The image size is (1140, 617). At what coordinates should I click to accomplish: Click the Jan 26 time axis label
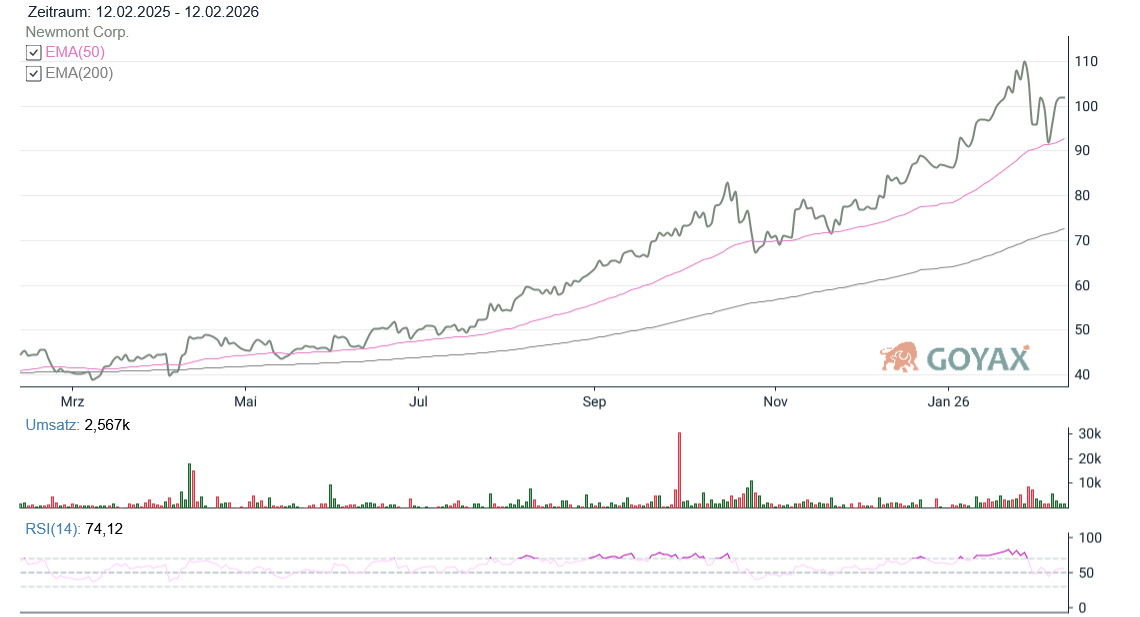pos(948,402)
